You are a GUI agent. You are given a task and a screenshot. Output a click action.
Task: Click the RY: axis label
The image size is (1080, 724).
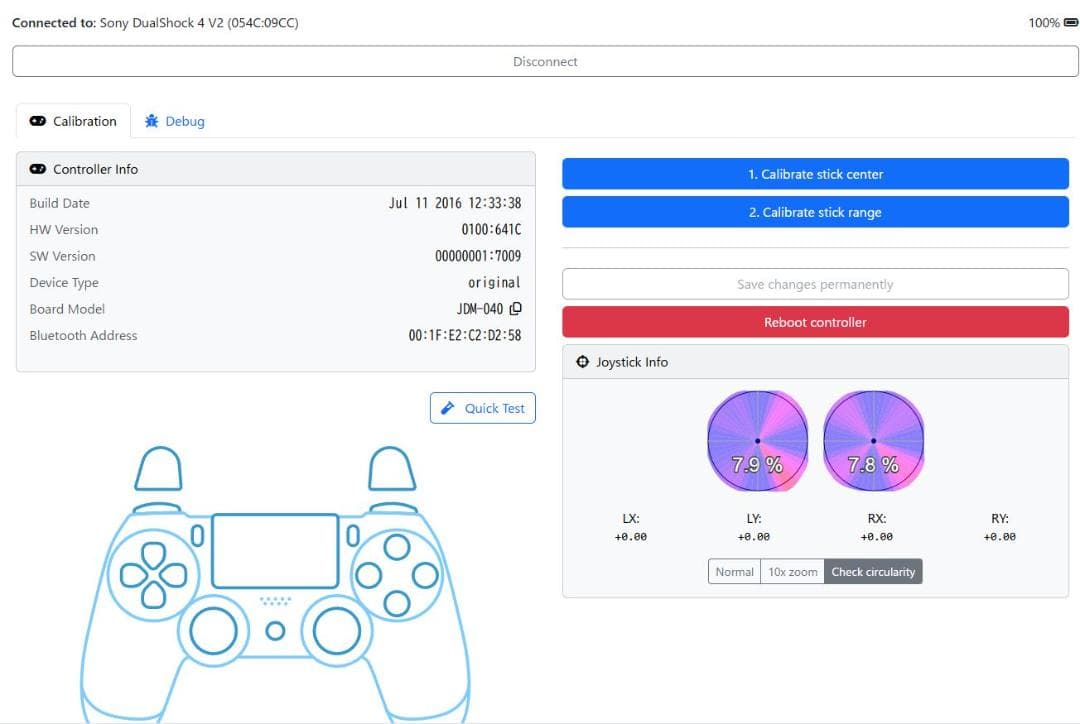pyautogui.click(x=999, y=519)
